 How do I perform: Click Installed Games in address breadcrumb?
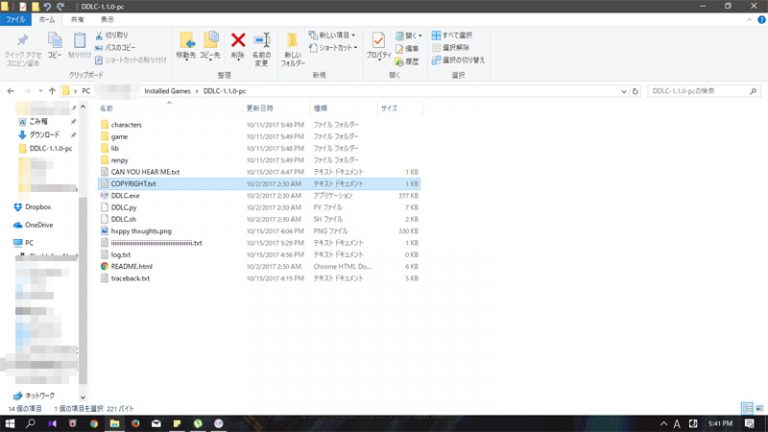(x=168, y=91)
